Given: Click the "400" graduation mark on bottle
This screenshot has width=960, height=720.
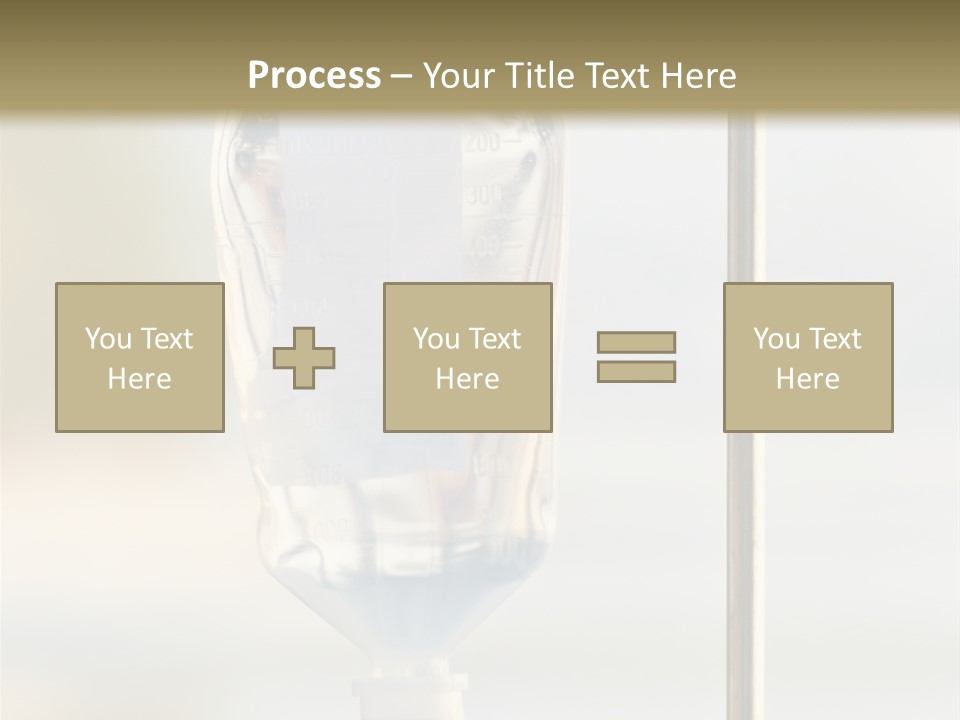Looking at the screenshot, I should pos(485,243).
